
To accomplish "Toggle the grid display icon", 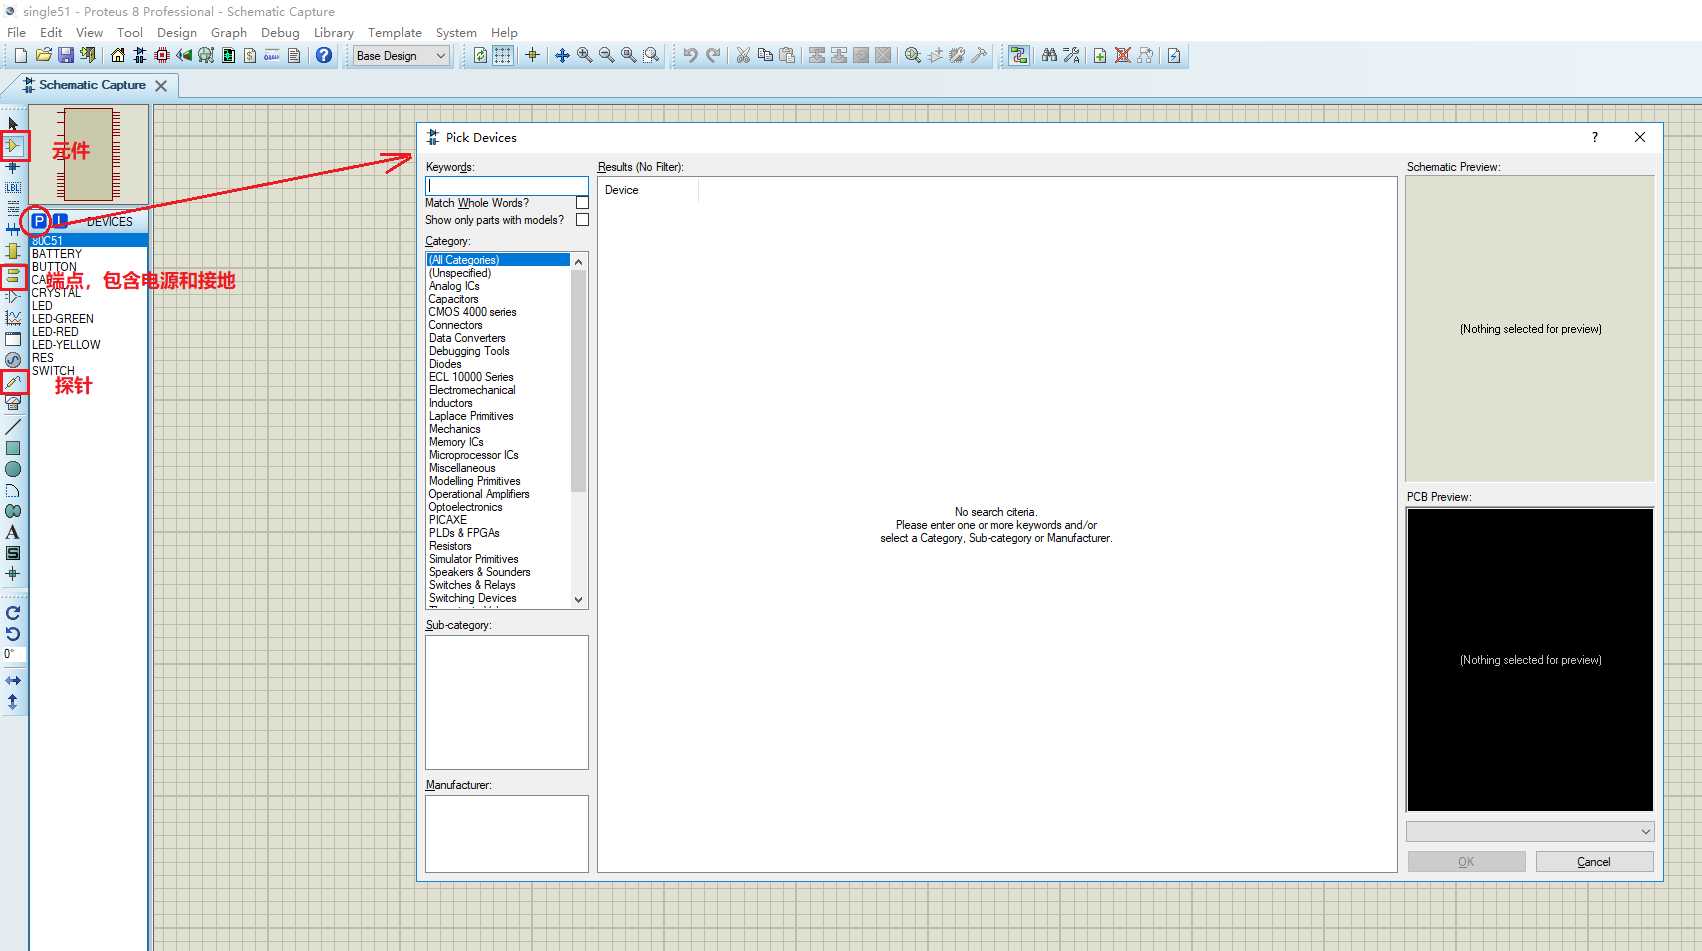I will pos(503,56).
